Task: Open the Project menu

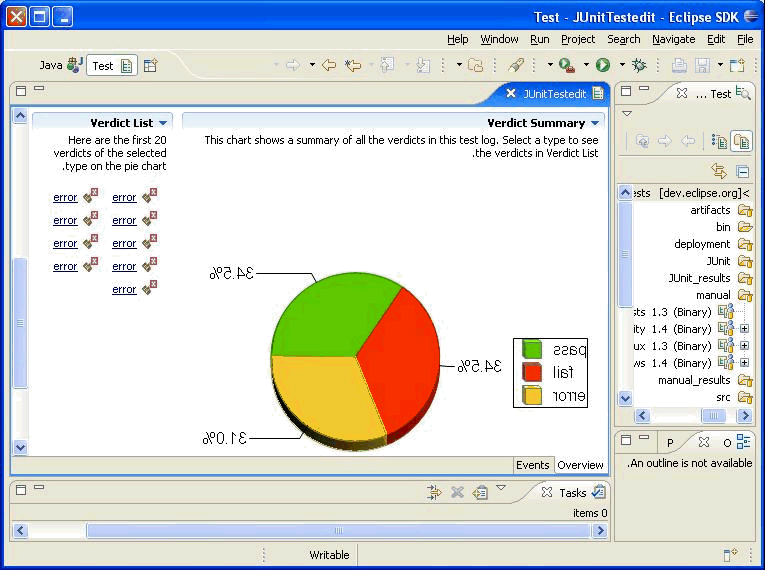Action: (x=578, y=40)
